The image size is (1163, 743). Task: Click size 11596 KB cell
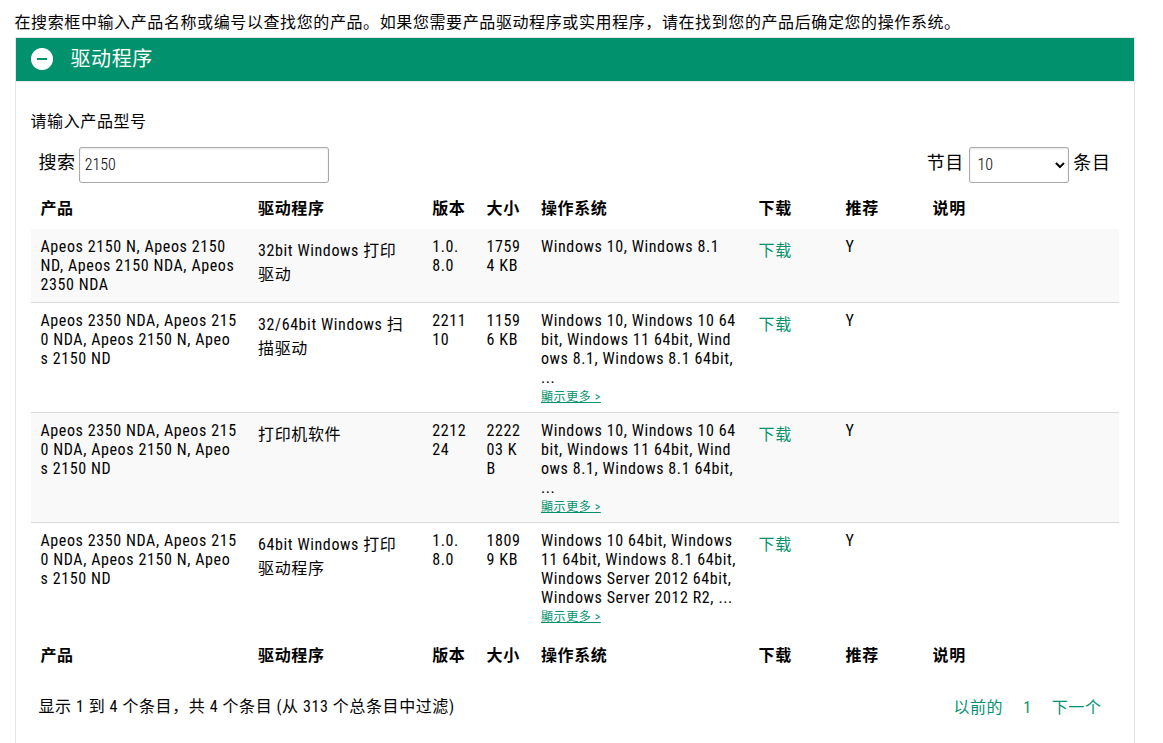(503, 330)
